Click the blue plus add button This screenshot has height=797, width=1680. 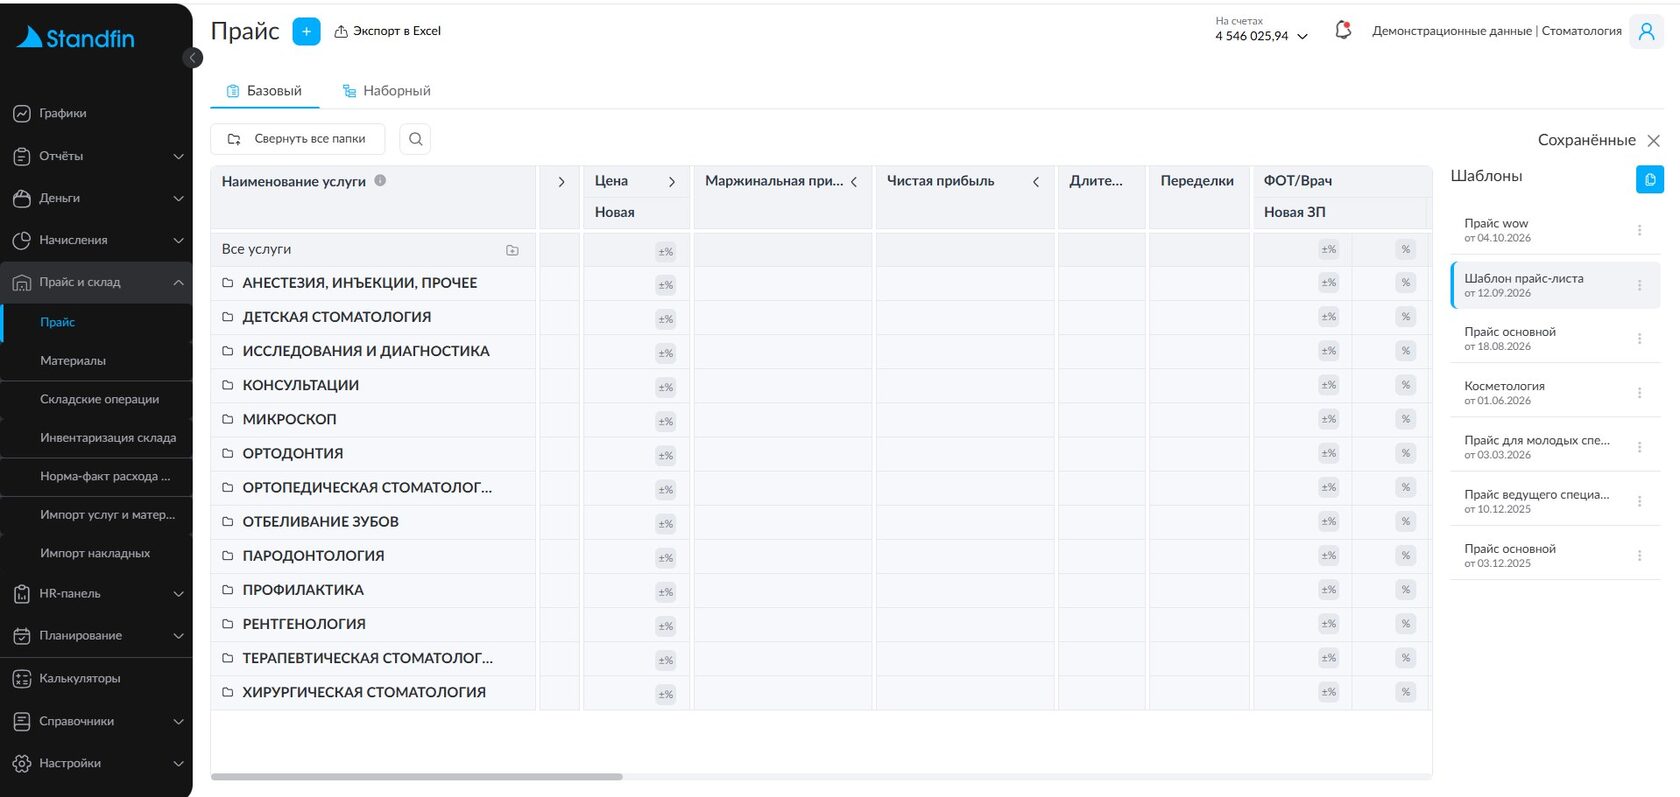click(x=306, y=31)
